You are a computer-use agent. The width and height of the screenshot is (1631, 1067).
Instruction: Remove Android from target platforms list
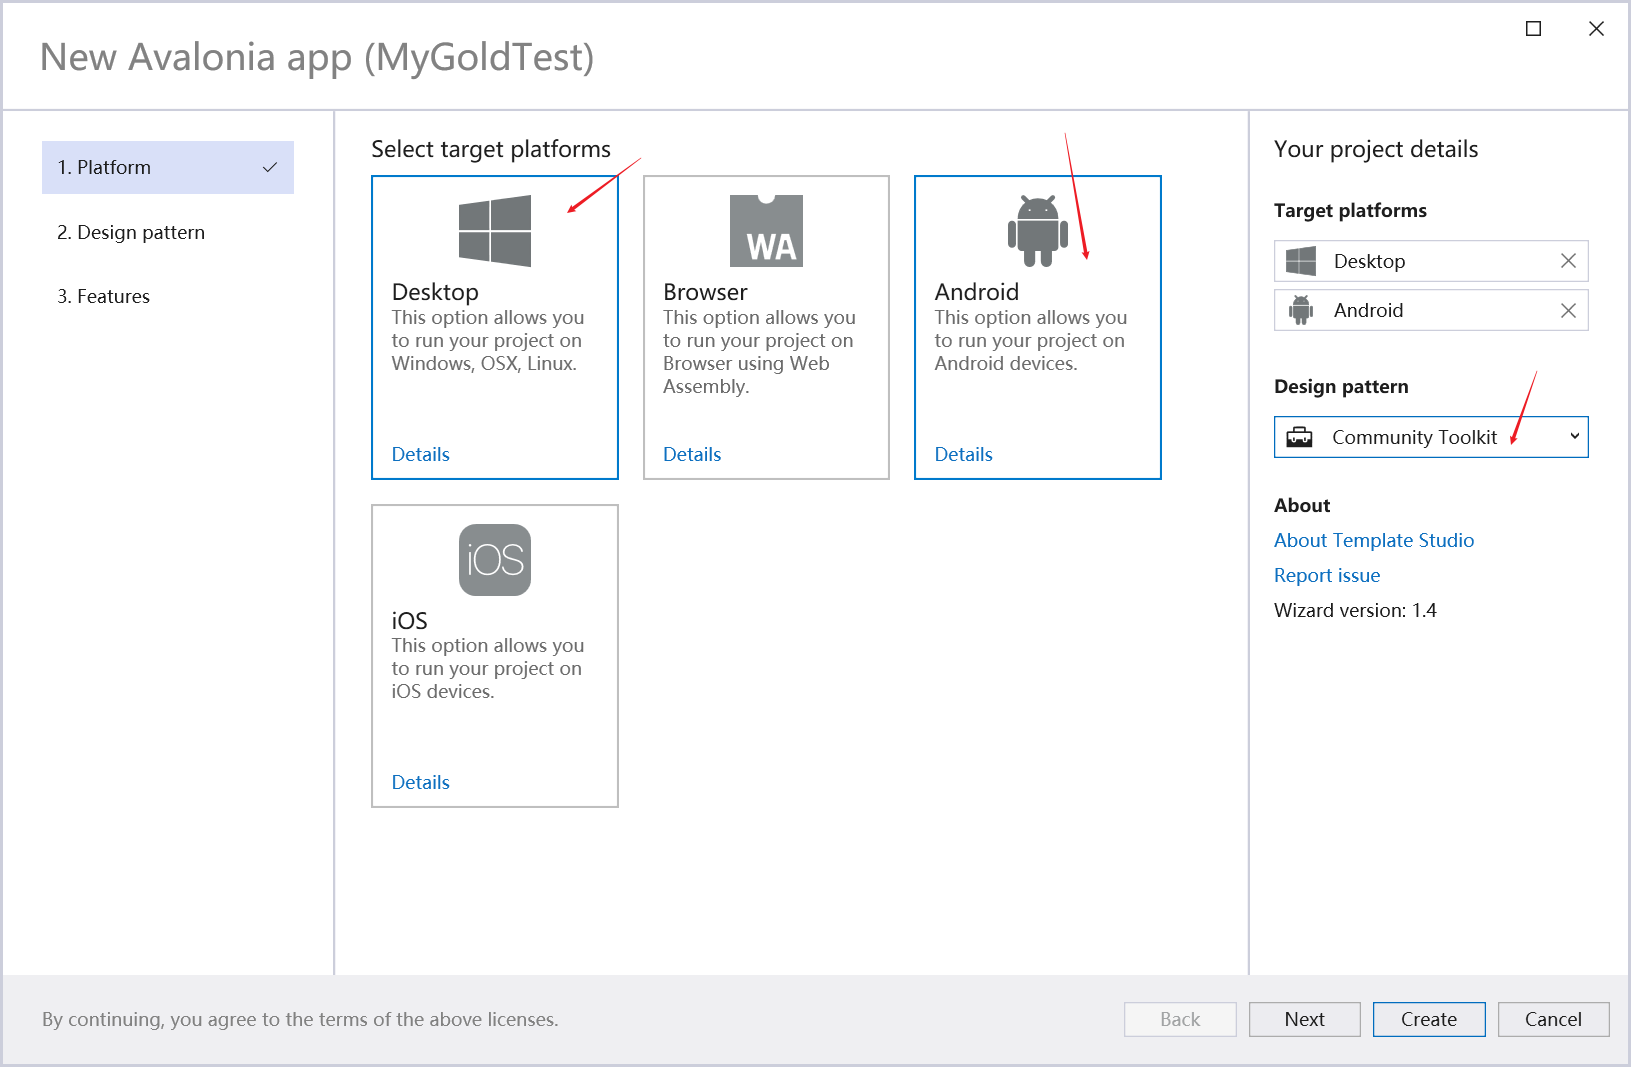[1568, 311]
